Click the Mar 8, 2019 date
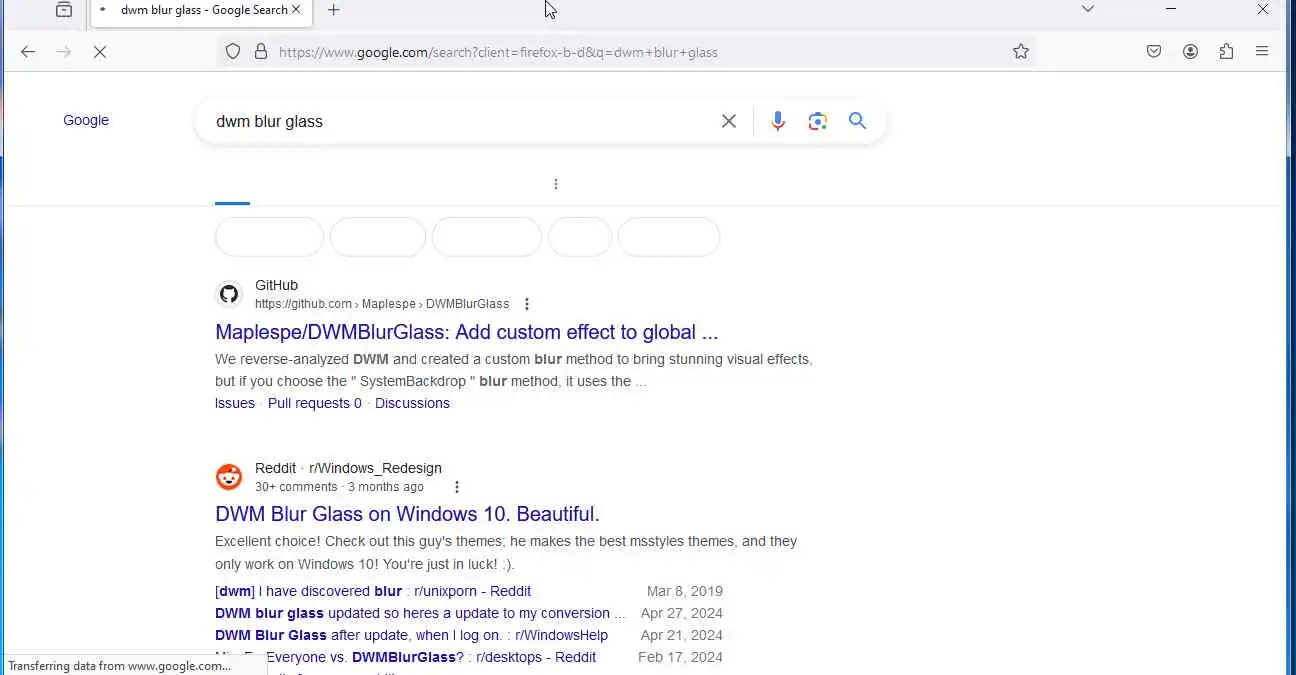Viewport: 1296px width, 675px height. click(x=685, y=591)
